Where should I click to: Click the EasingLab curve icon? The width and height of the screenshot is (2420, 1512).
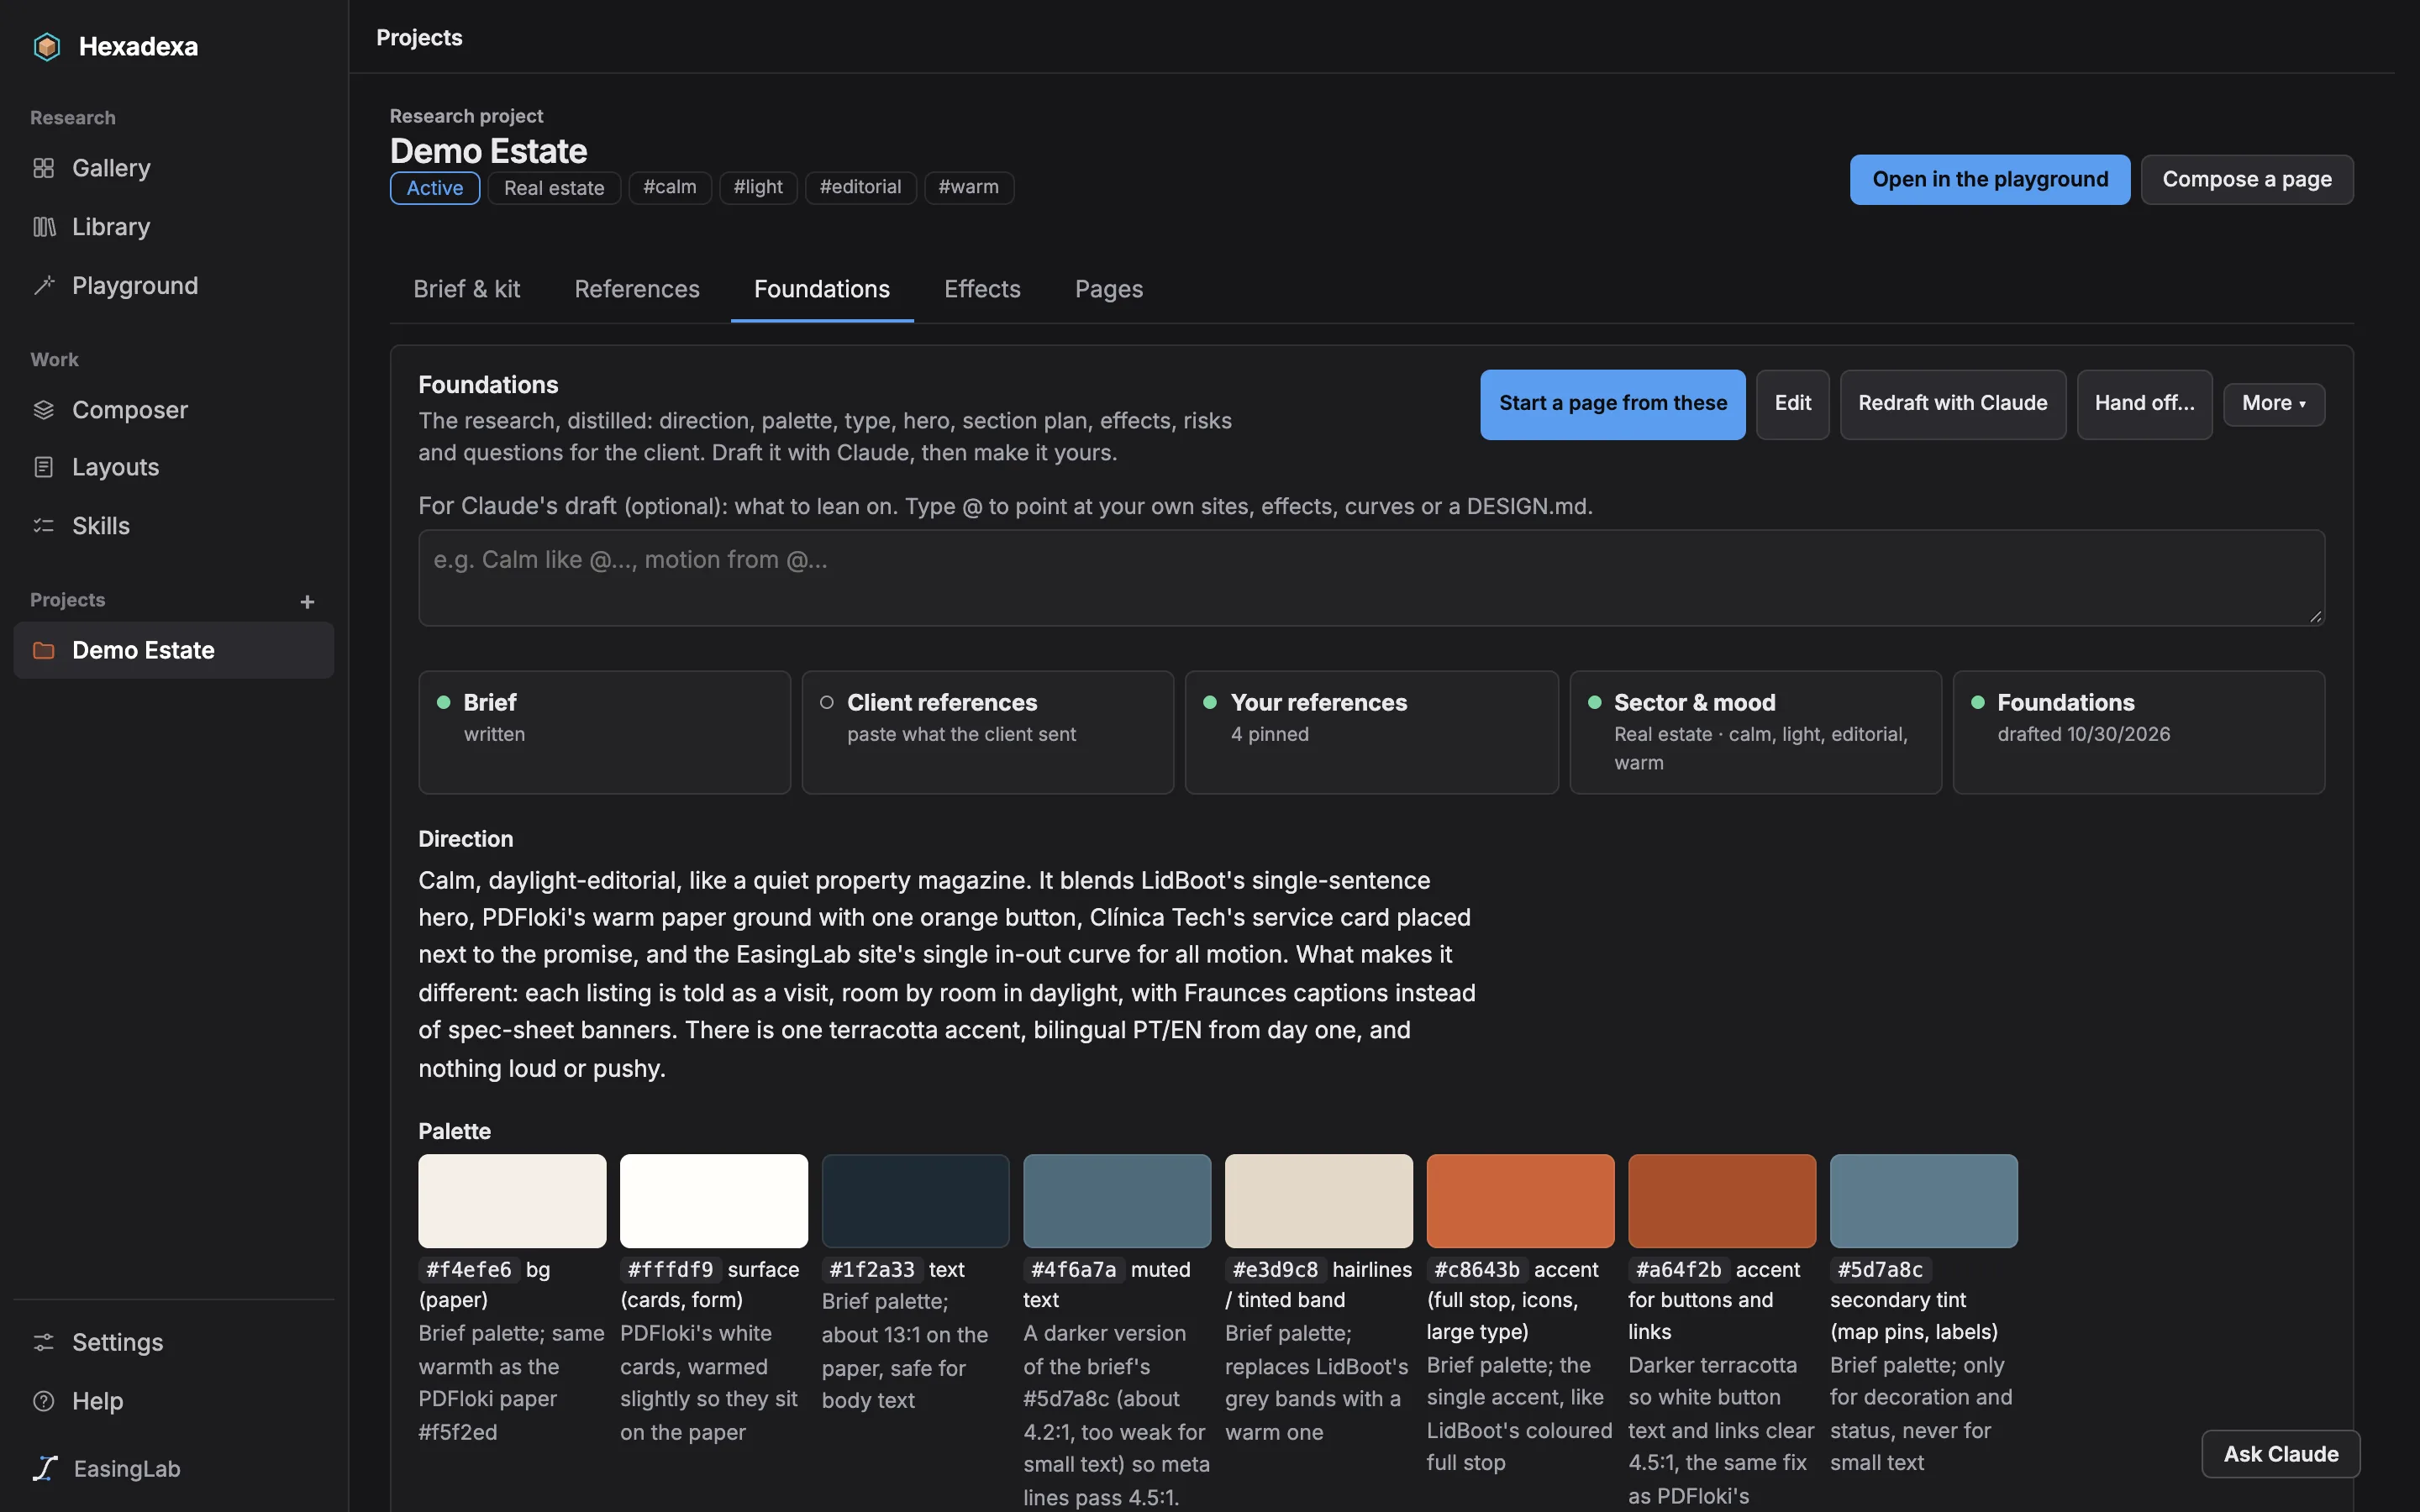click(x=45, y=1468)
